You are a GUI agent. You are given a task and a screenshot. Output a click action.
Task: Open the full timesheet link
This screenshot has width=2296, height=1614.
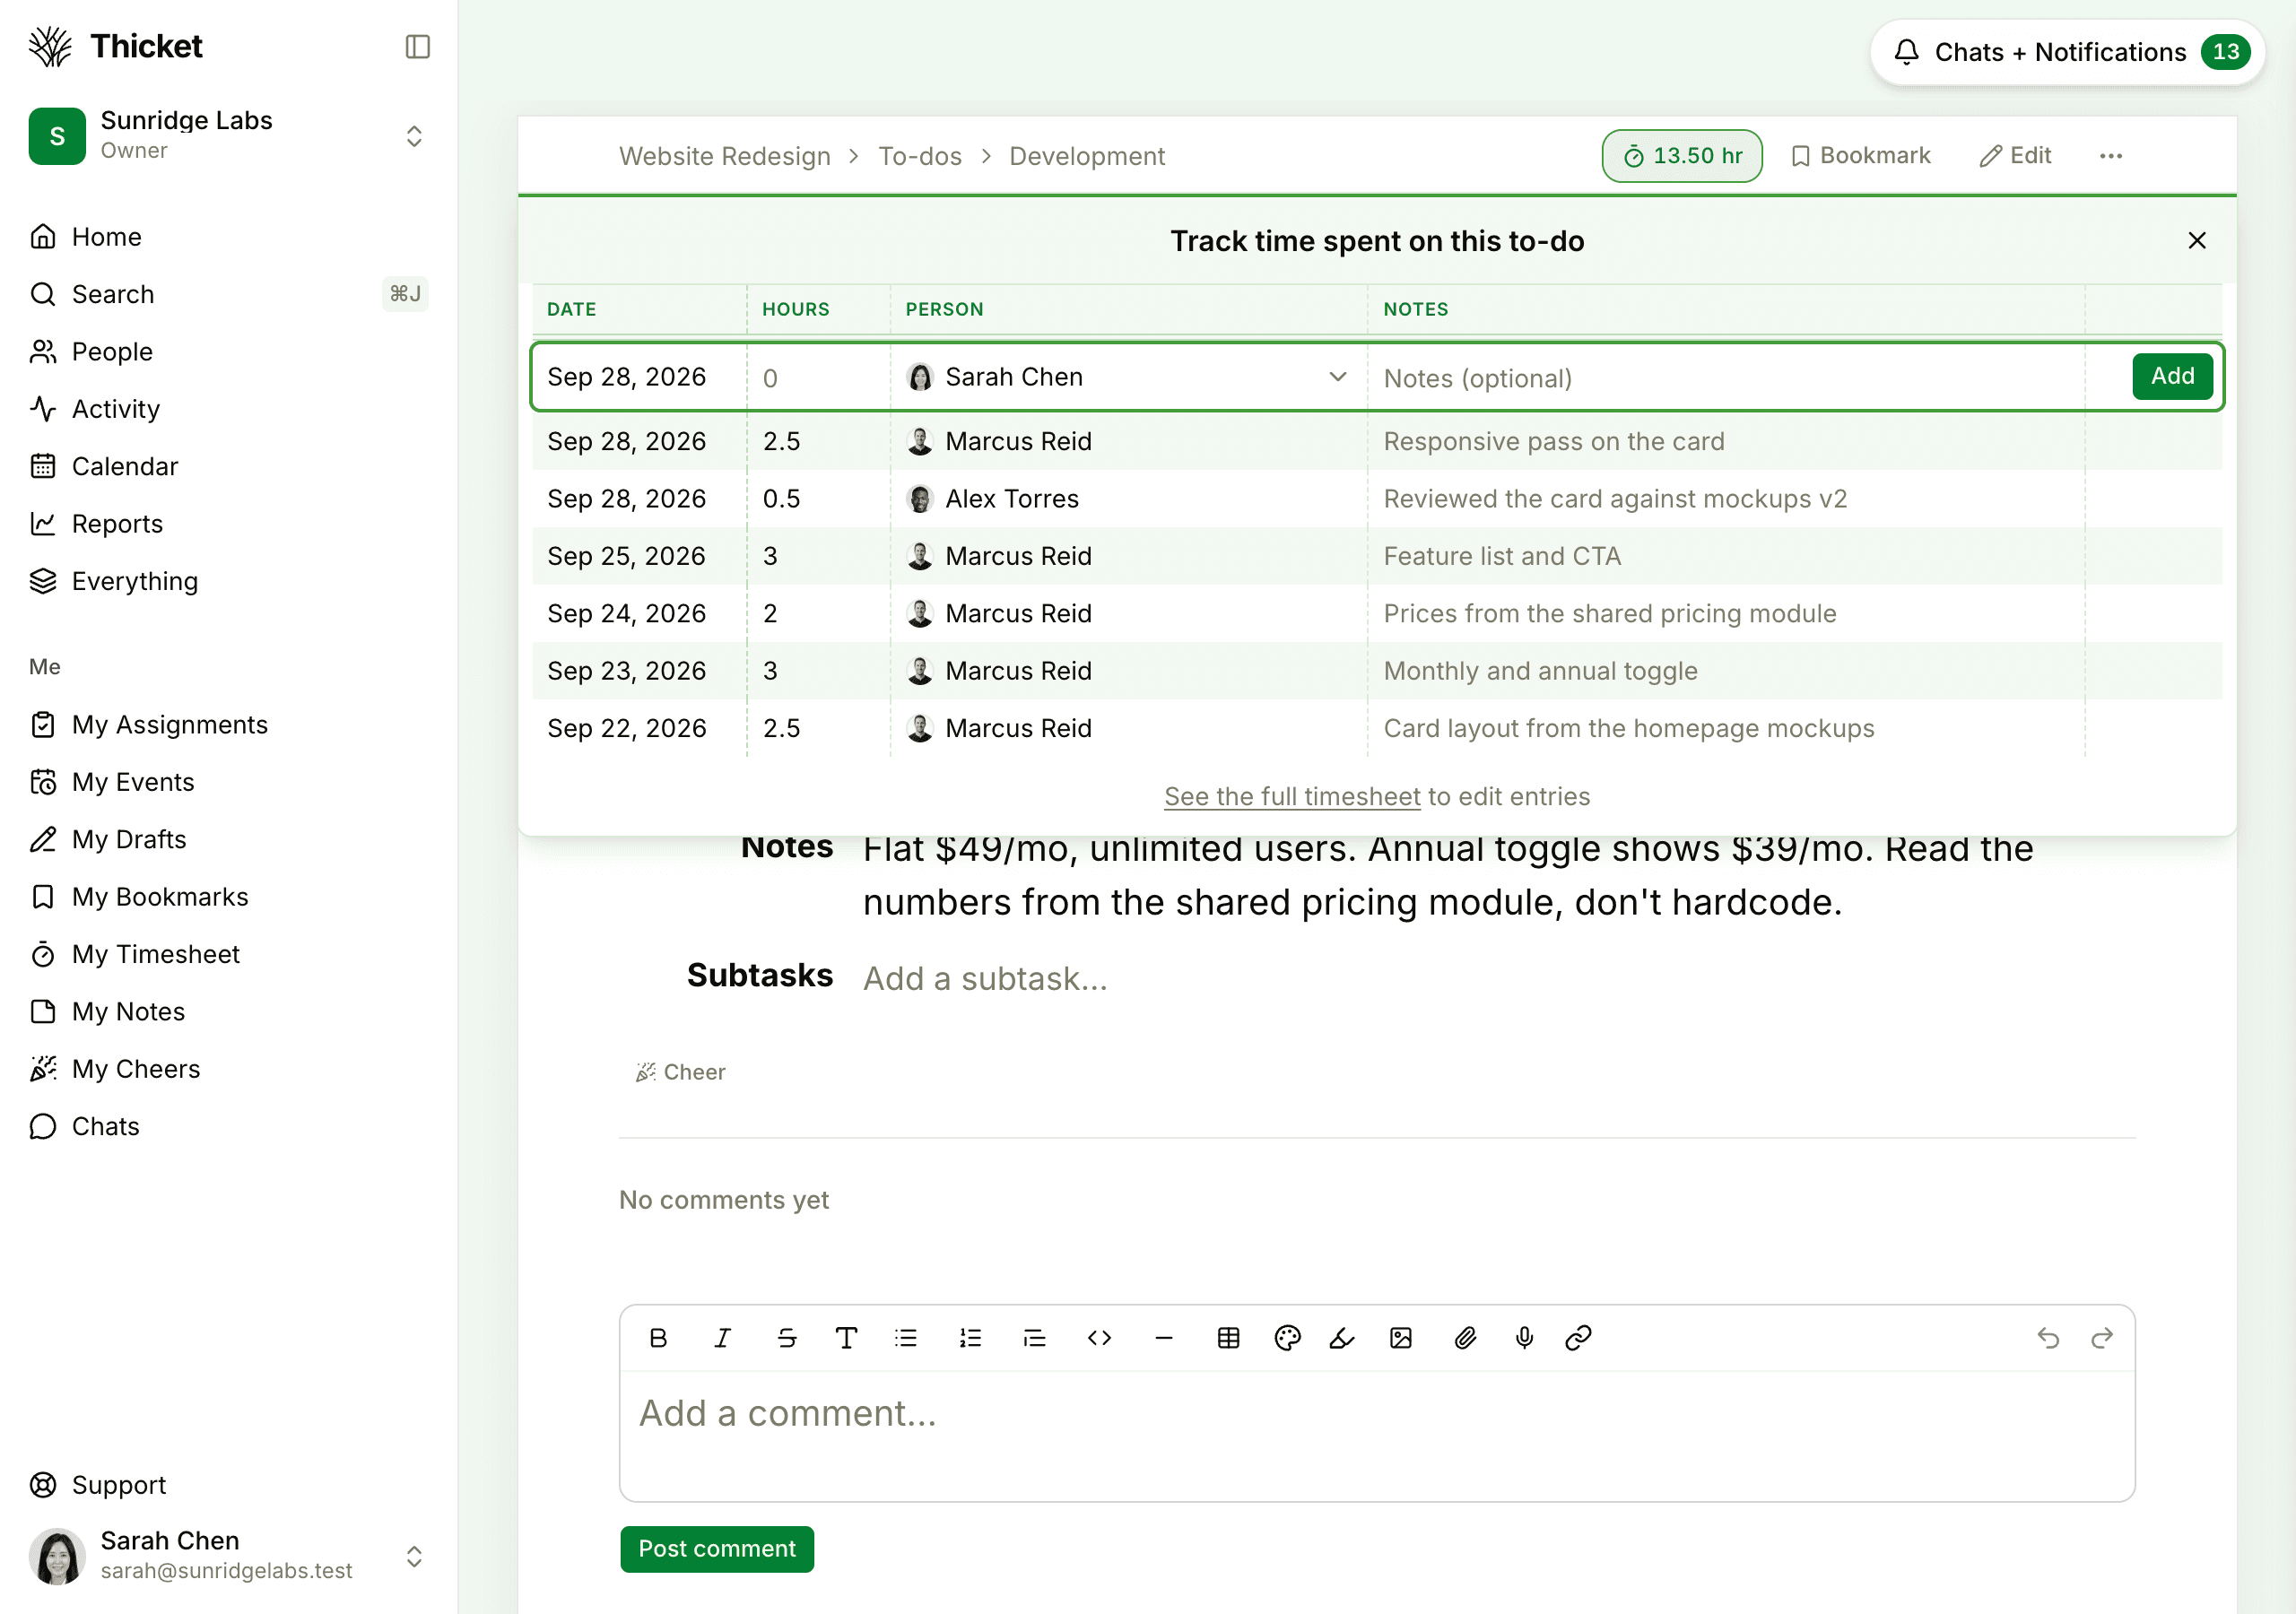[x=1292, y=797]
